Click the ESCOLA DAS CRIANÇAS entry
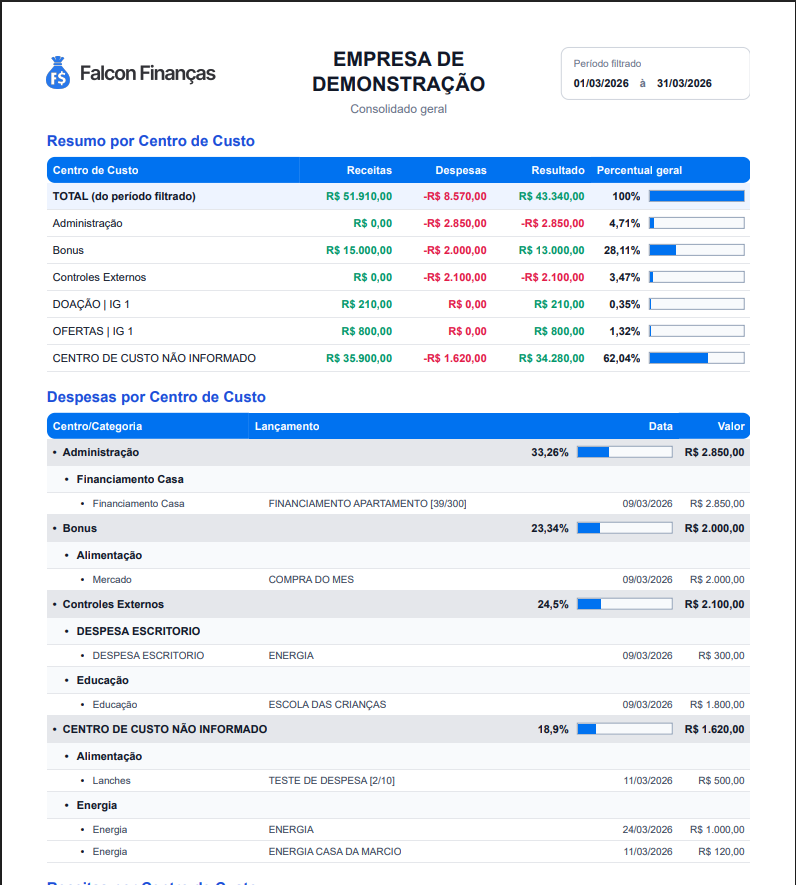 [327, 705]
